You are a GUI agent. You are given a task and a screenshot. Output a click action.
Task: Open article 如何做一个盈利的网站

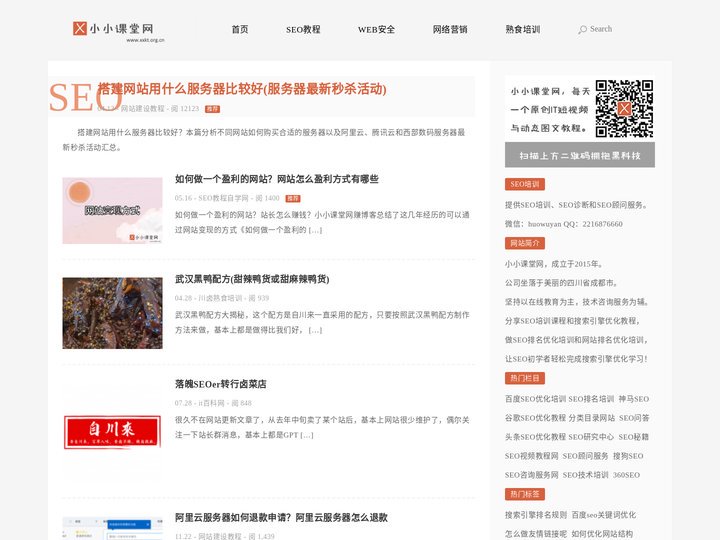(276, 179)
